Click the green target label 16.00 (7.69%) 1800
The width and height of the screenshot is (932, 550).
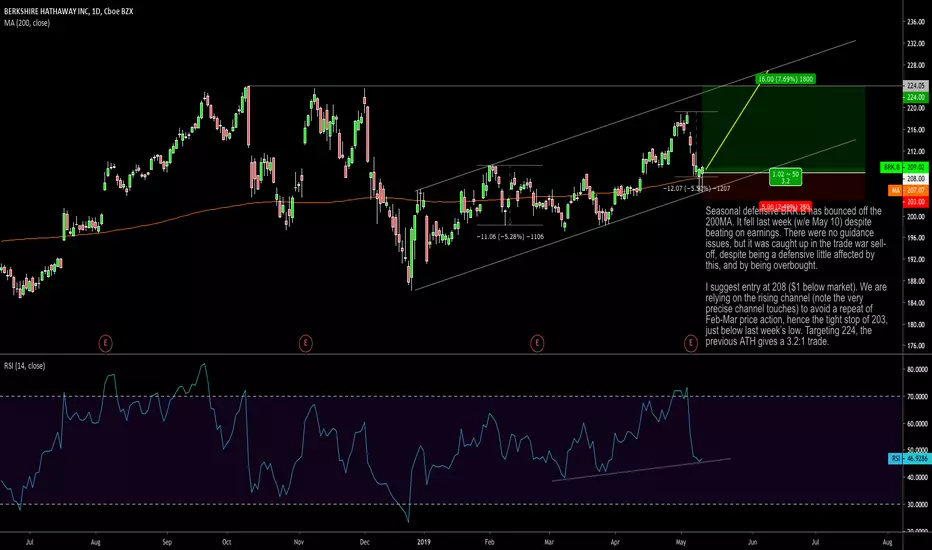[785, 79]
